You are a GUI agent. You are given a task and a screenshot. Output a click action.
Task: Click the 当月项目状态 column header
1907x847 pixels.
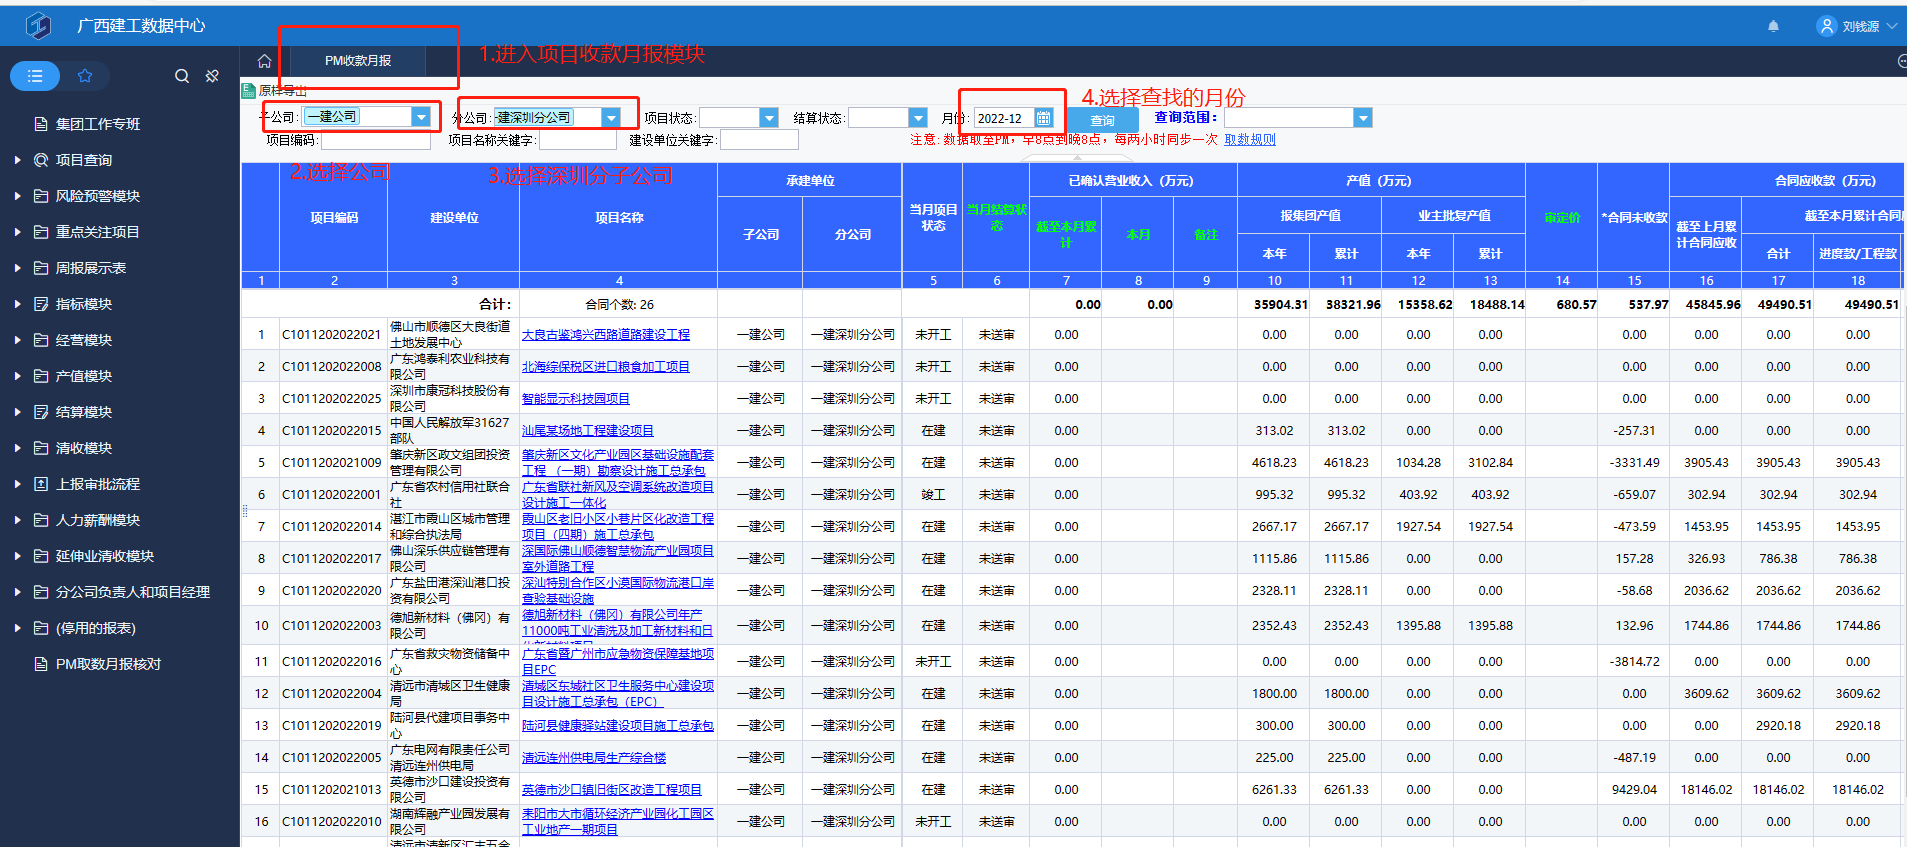click(x=933, y=218)
